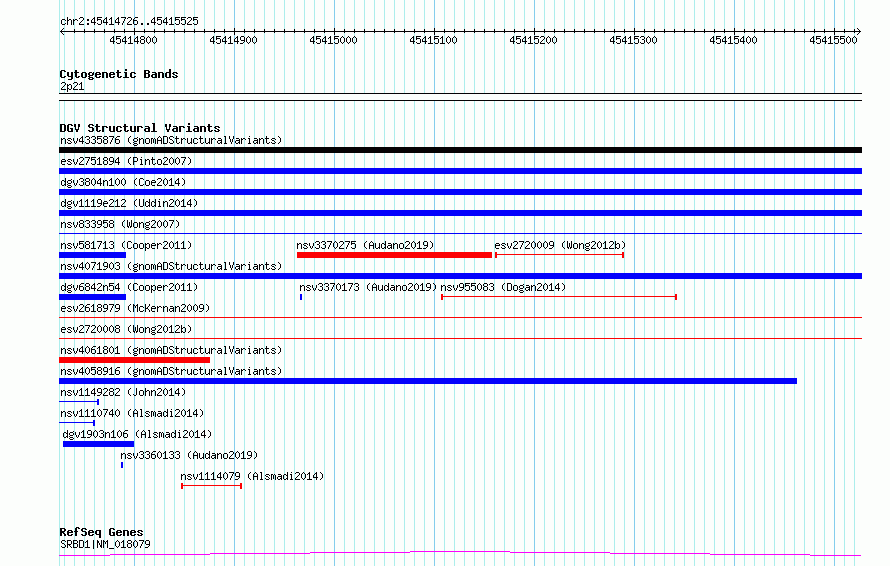Select the Cytogenetic Bands track title

click(119, 74)
